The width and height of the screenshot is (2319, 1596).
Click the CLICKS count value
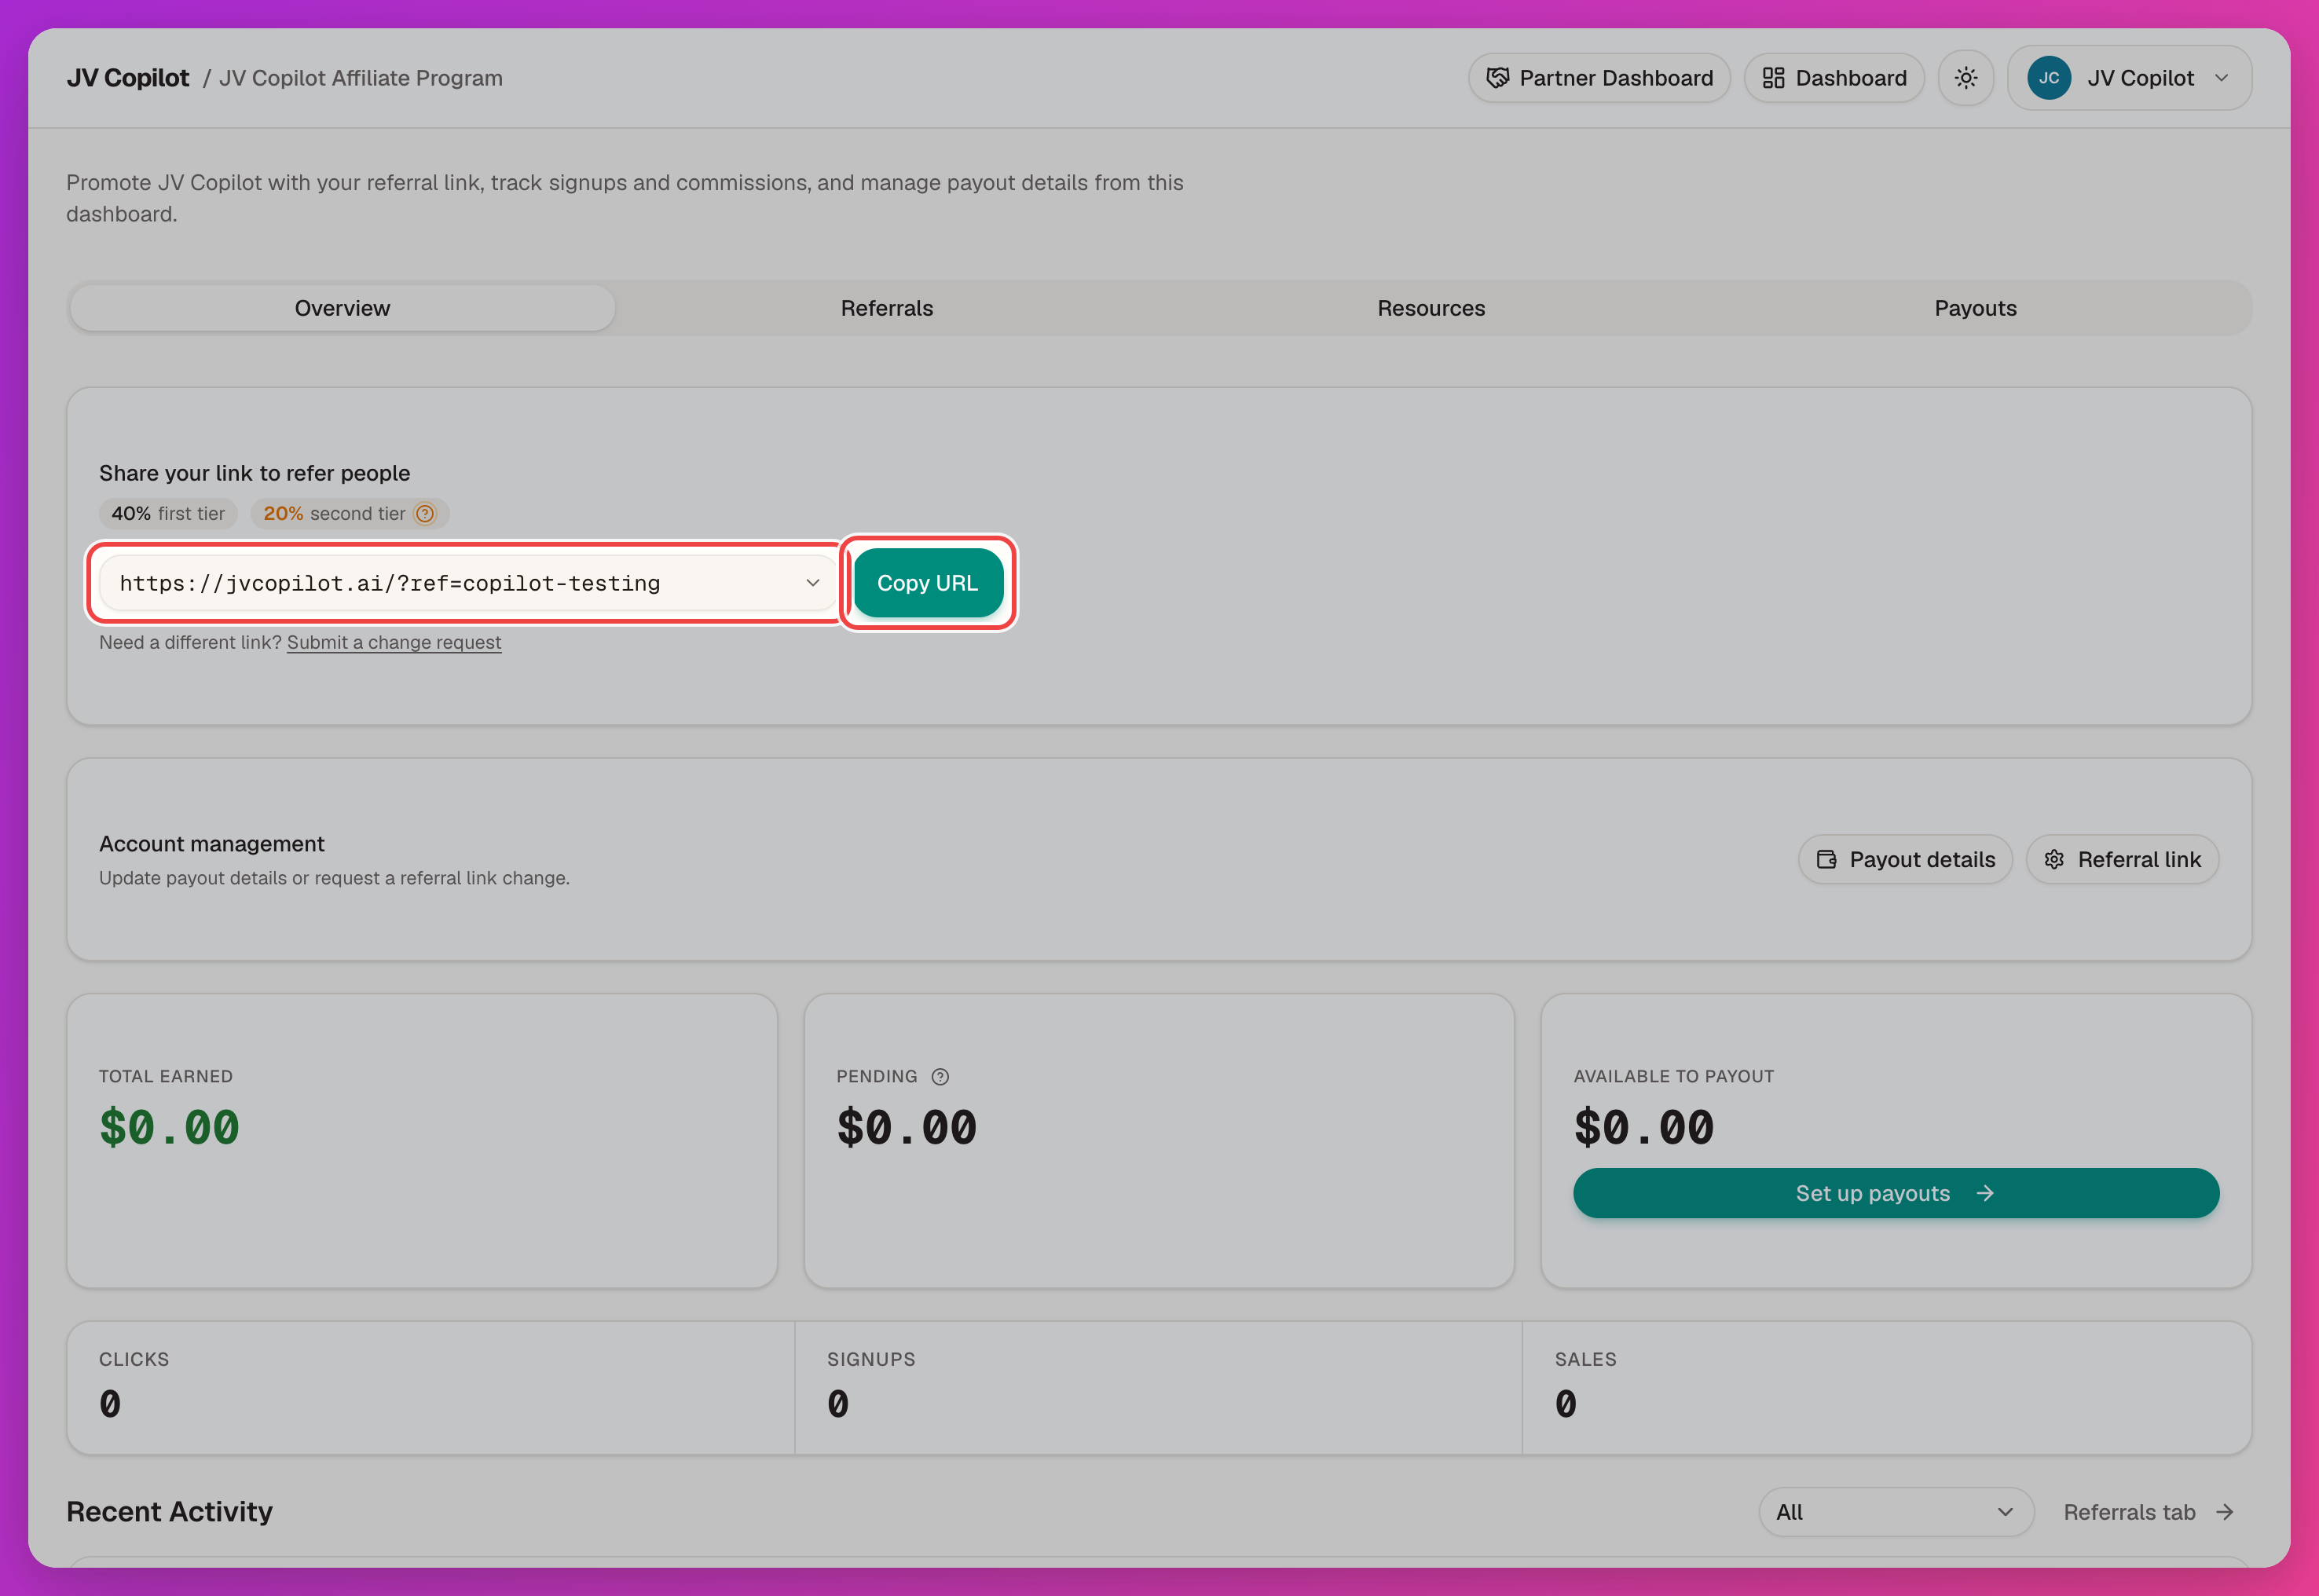pyautogui.click(x=110, y=1405)
